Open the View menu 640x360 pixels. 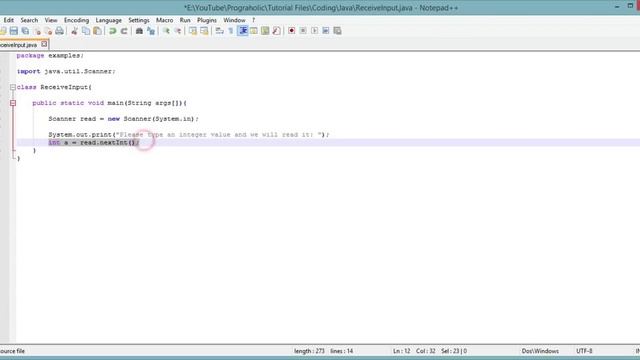pos(51,20)
